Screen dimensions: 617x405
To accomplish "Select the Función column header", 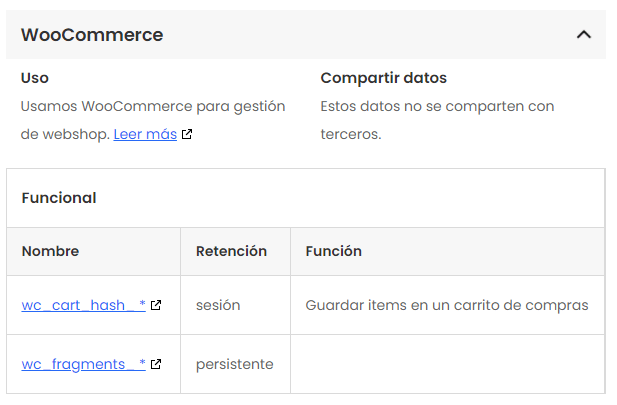I will coord(333,251).
